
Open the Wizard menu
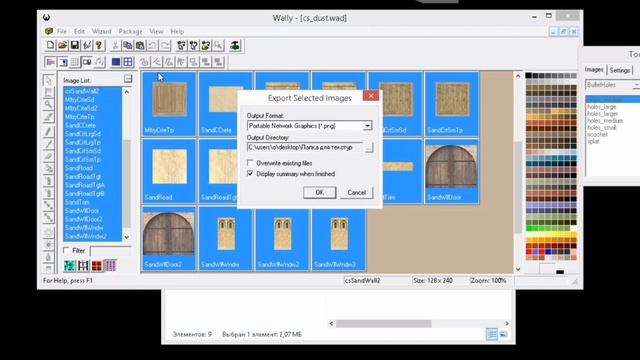(x=102, y=31)
